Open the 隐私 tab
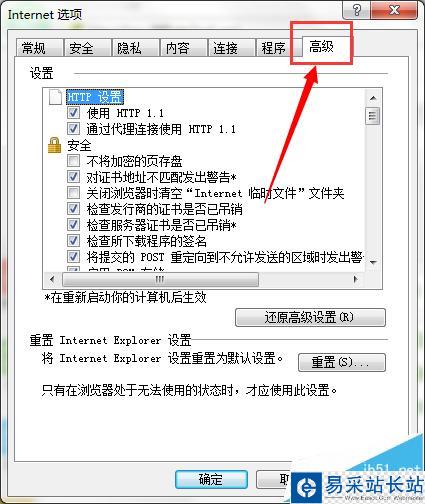 129,48
